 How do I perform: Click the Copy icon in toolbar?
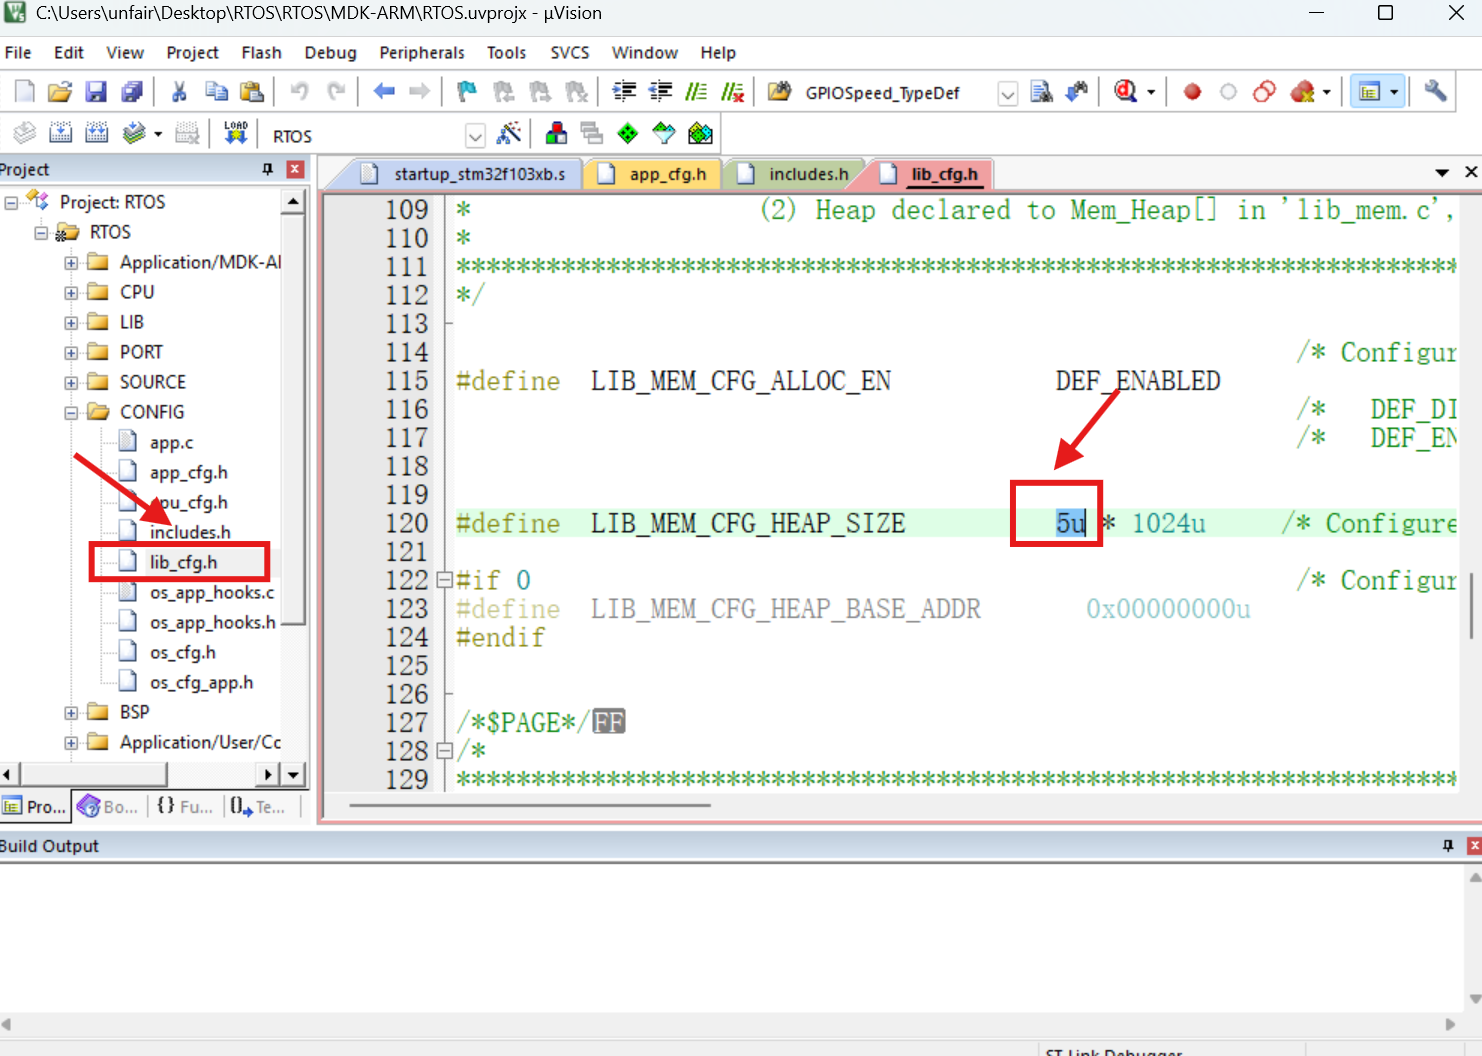coord(216,92)
